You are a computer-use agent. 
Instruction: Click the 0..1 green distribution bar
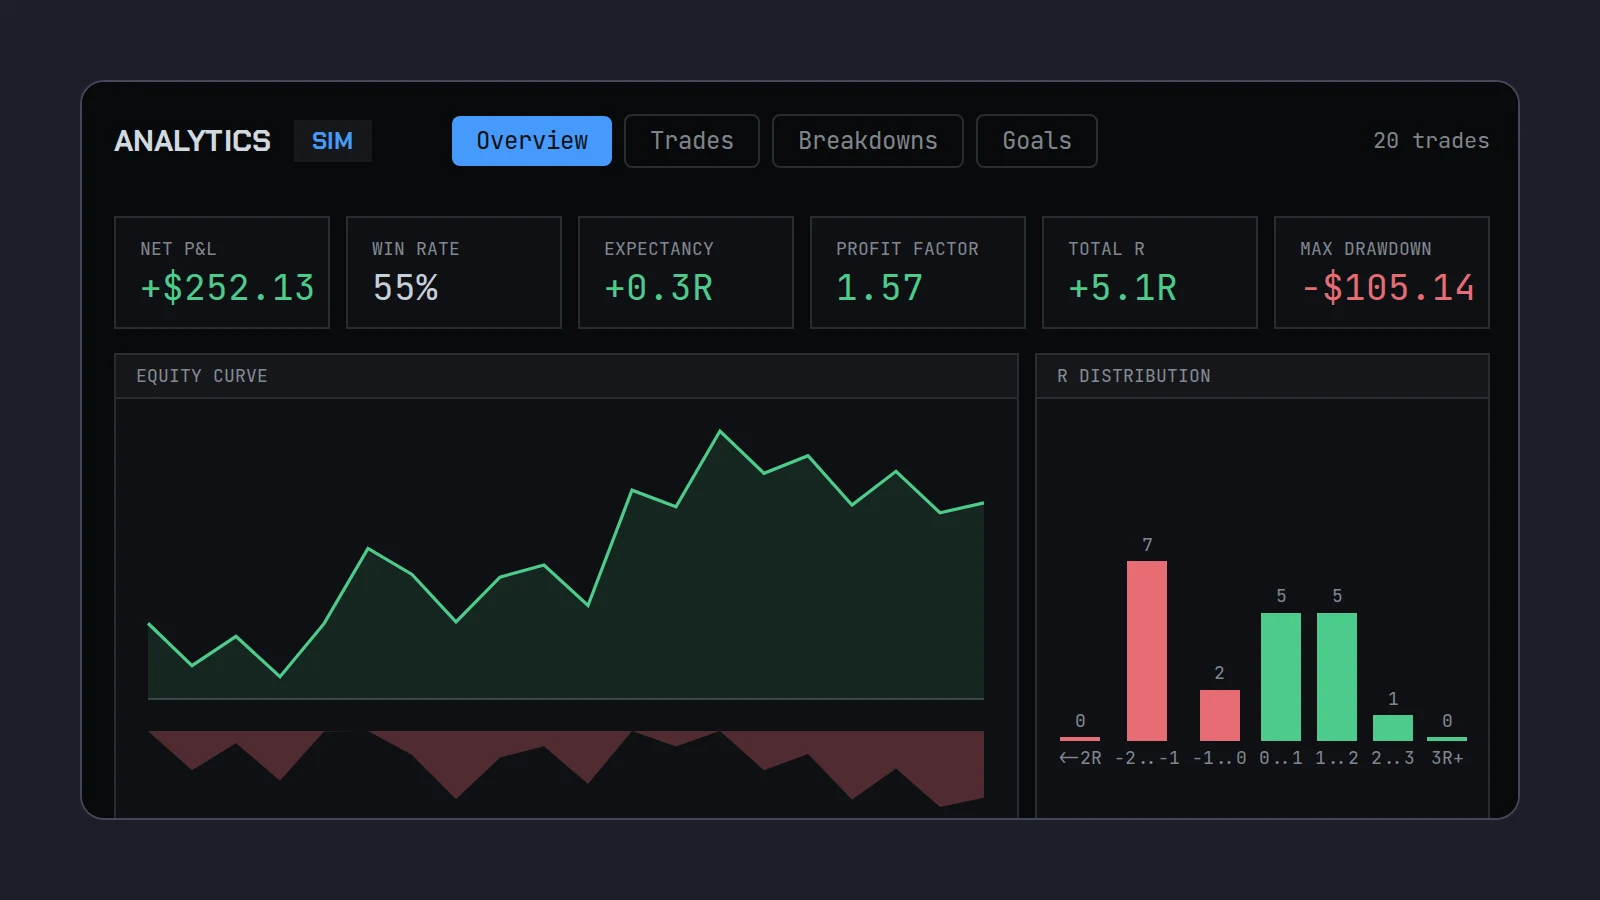(x=1281, y=677)
